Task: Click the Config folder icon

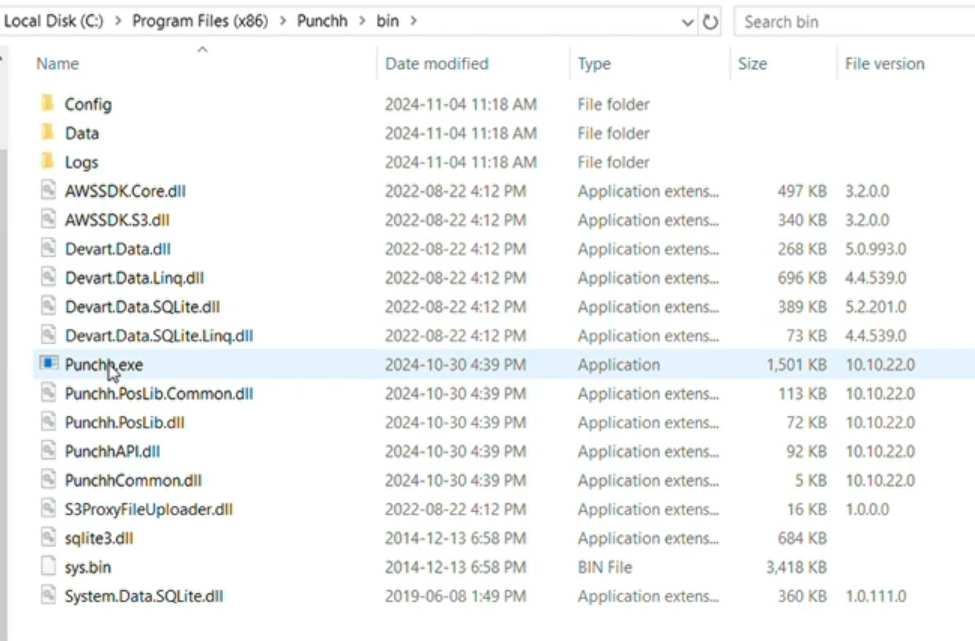Action: [x=48, y=103]
